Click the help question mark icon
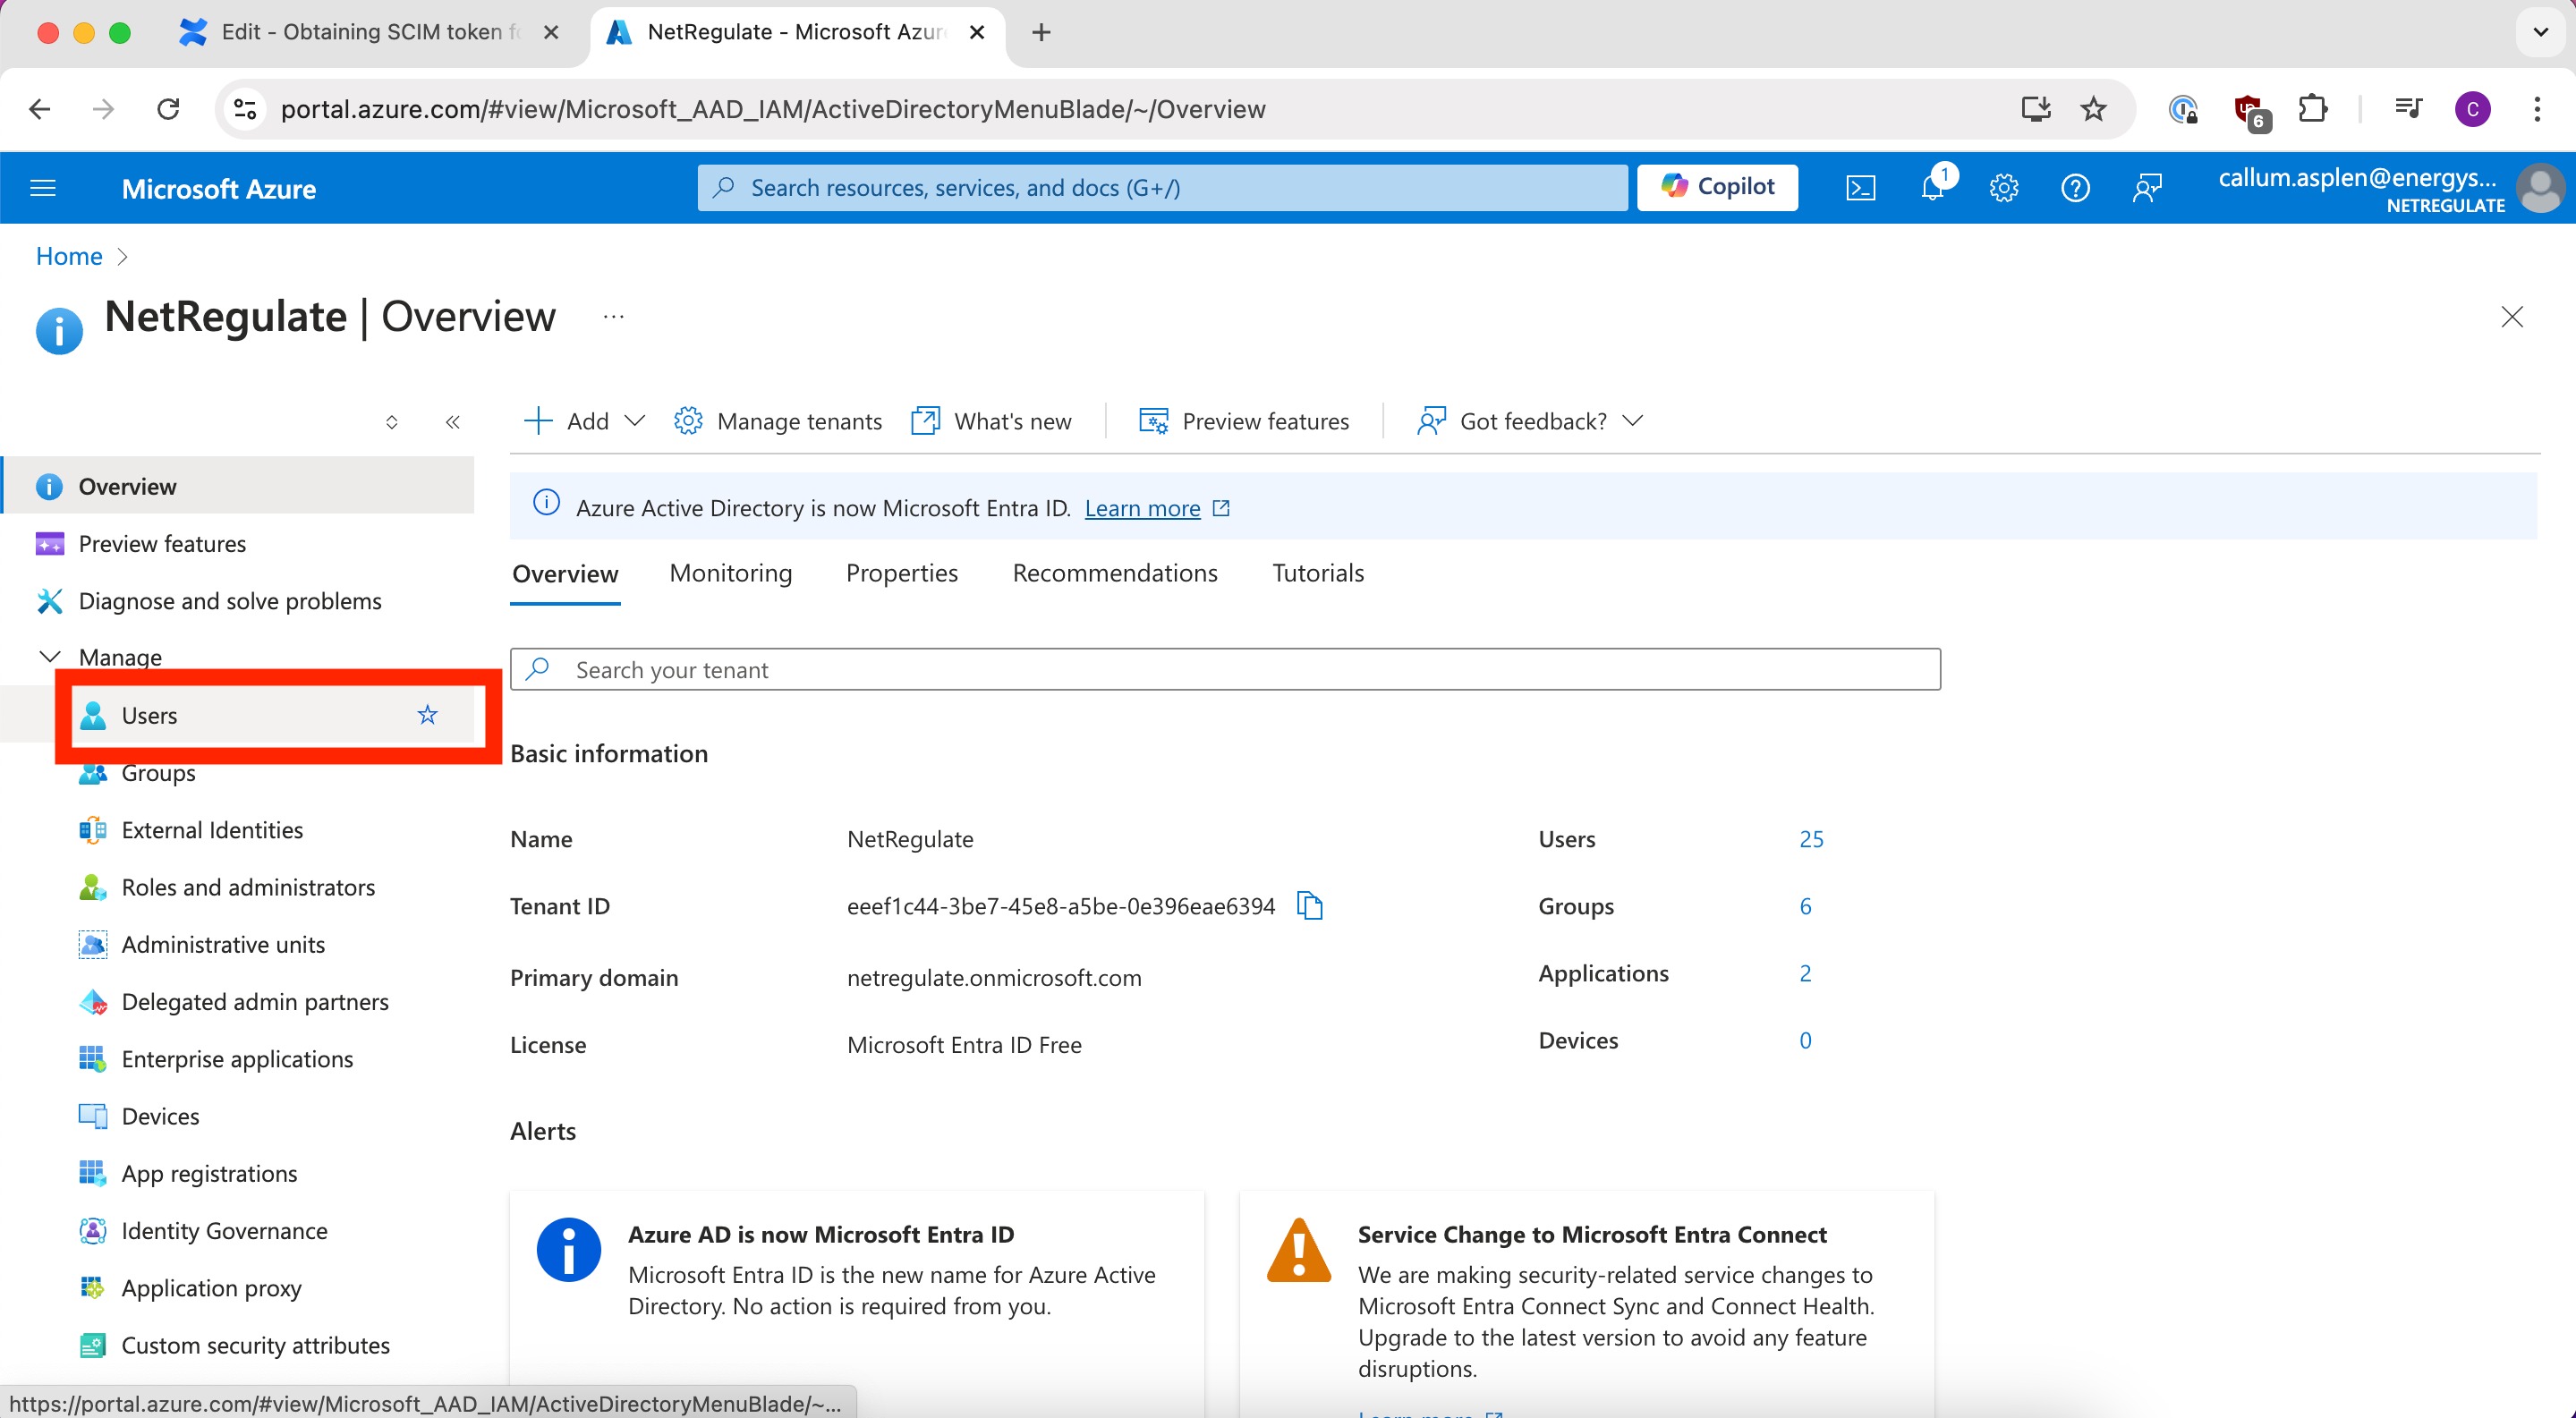This screenshot has width=2576, height=1418. 2075,188
